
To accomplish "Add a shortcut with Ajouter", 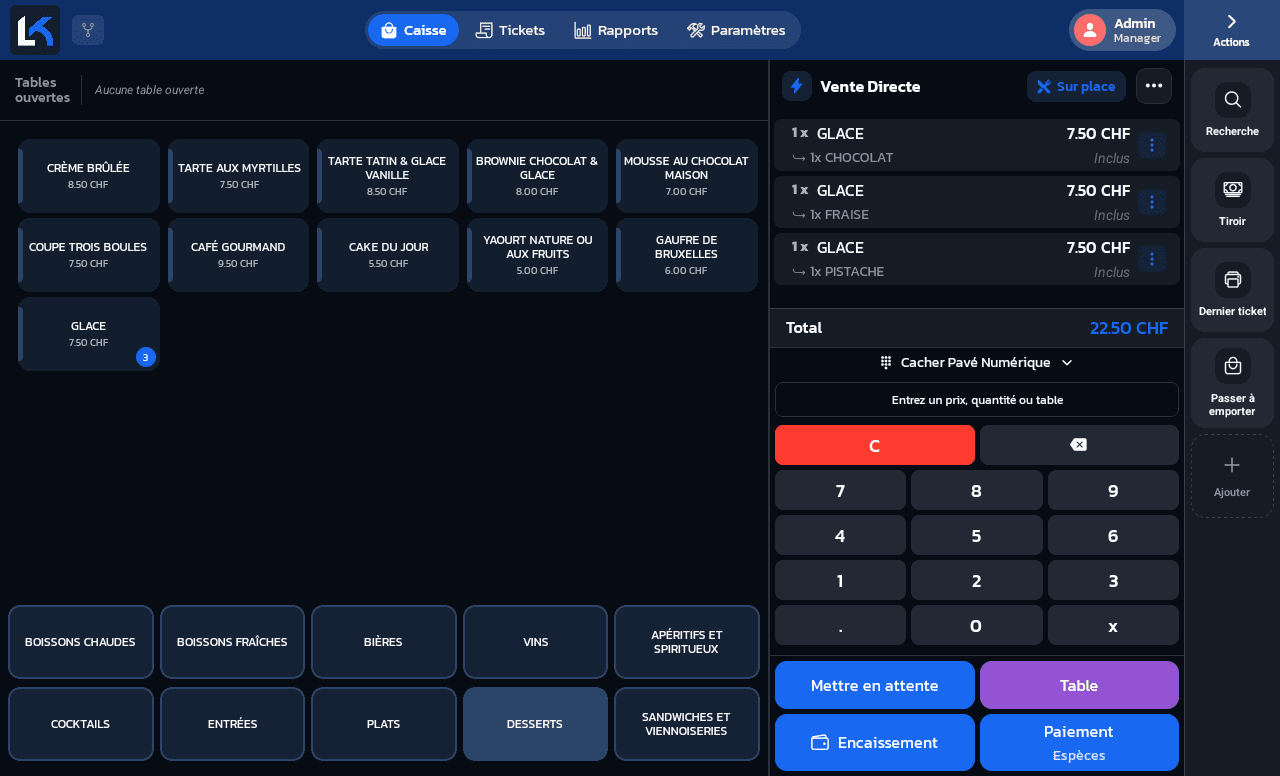I will pyautogui.click(x=1232, y=476).
